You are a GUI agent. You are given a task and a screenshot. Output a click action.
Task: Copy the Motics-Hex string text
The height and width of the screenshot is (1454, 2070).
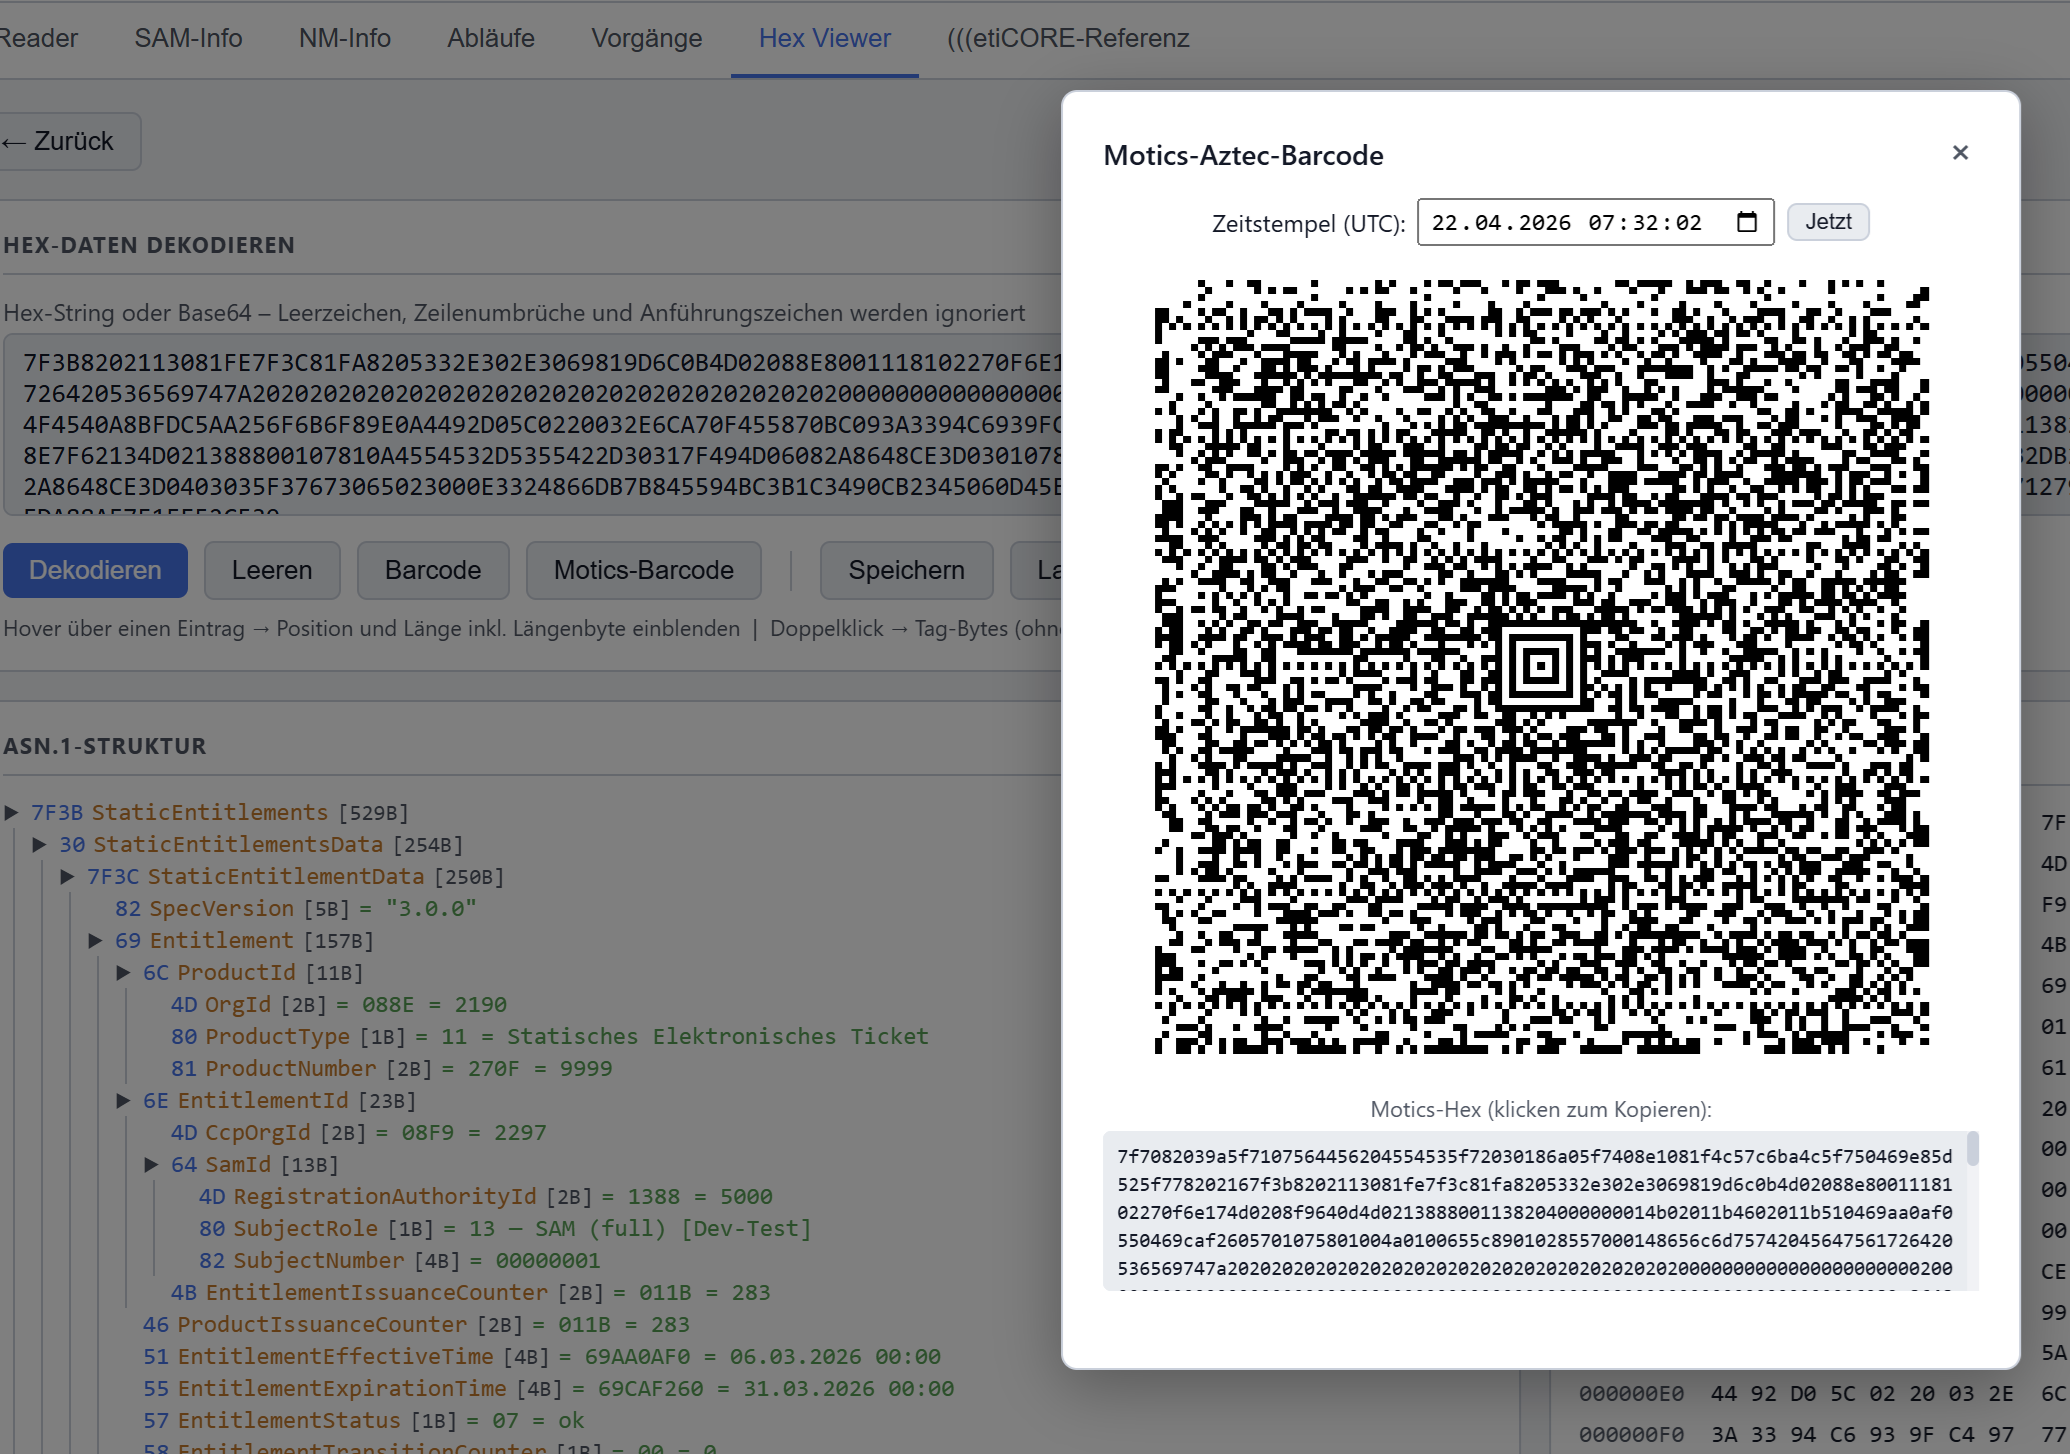1534,1212
